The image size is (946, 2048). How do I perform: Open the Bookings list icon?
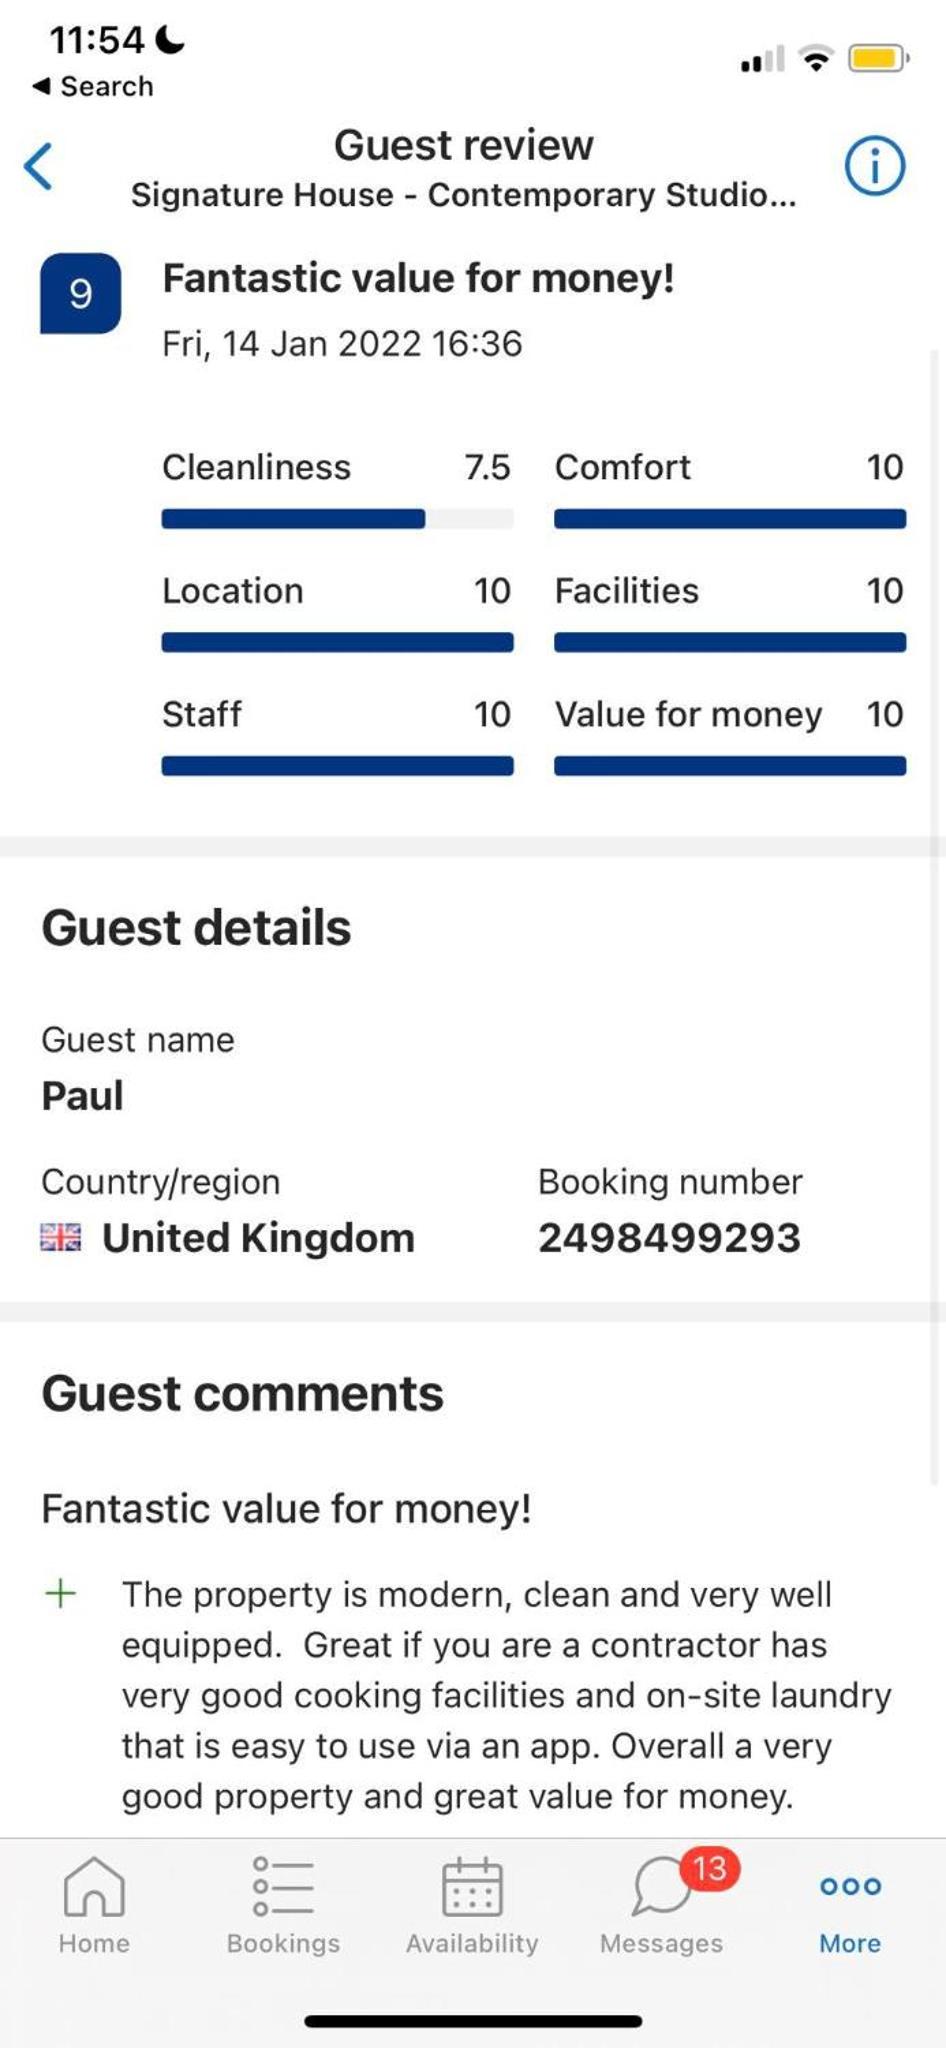[283, 1886]
